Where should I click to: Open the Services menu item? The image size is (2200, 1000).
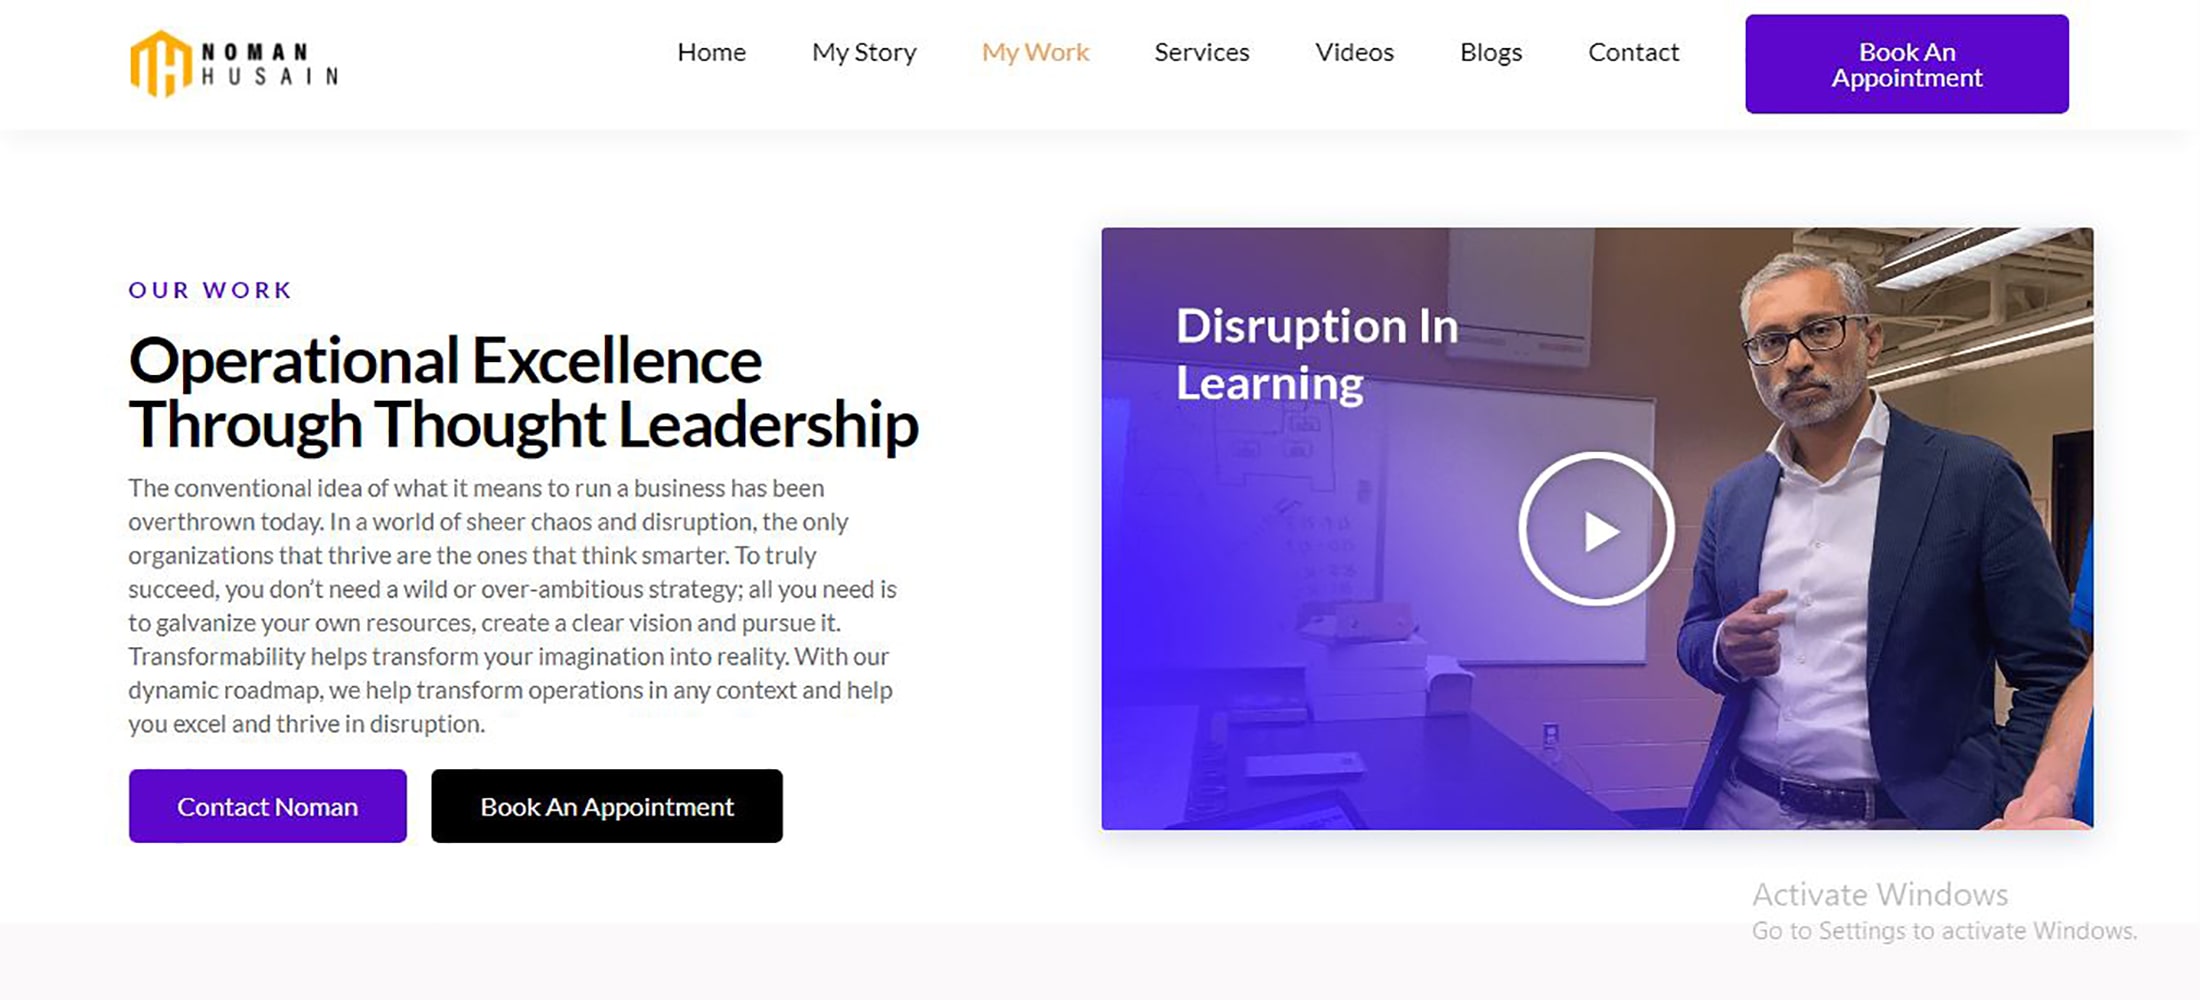1202,52
